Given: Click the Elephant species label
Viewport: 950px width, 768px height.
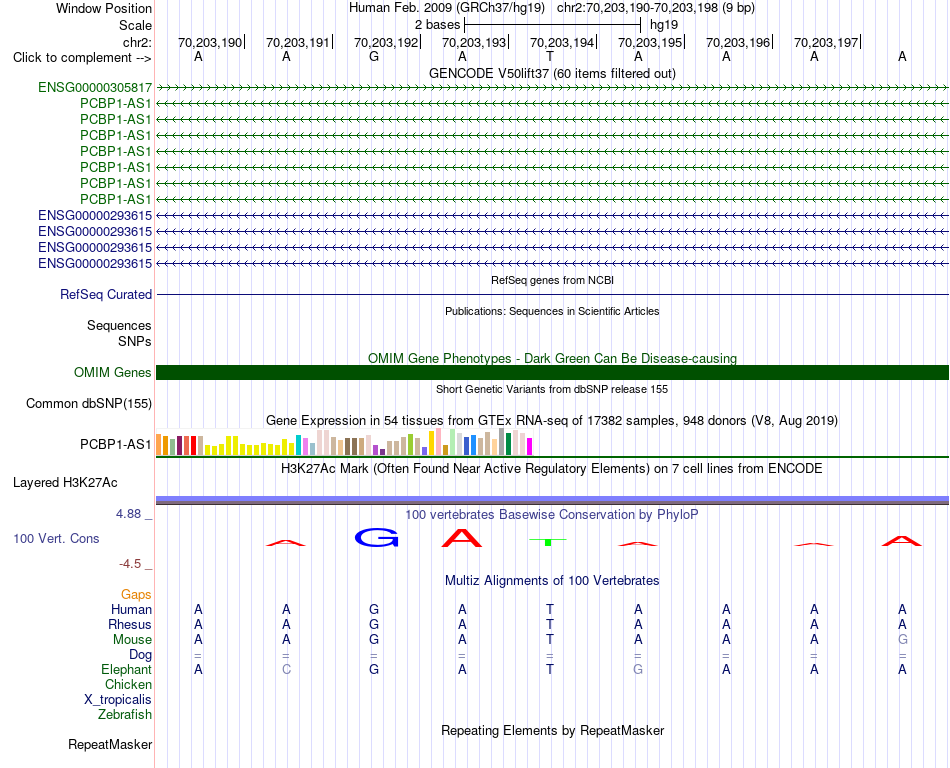Looking at the screenshot, I should coord(127,669).
